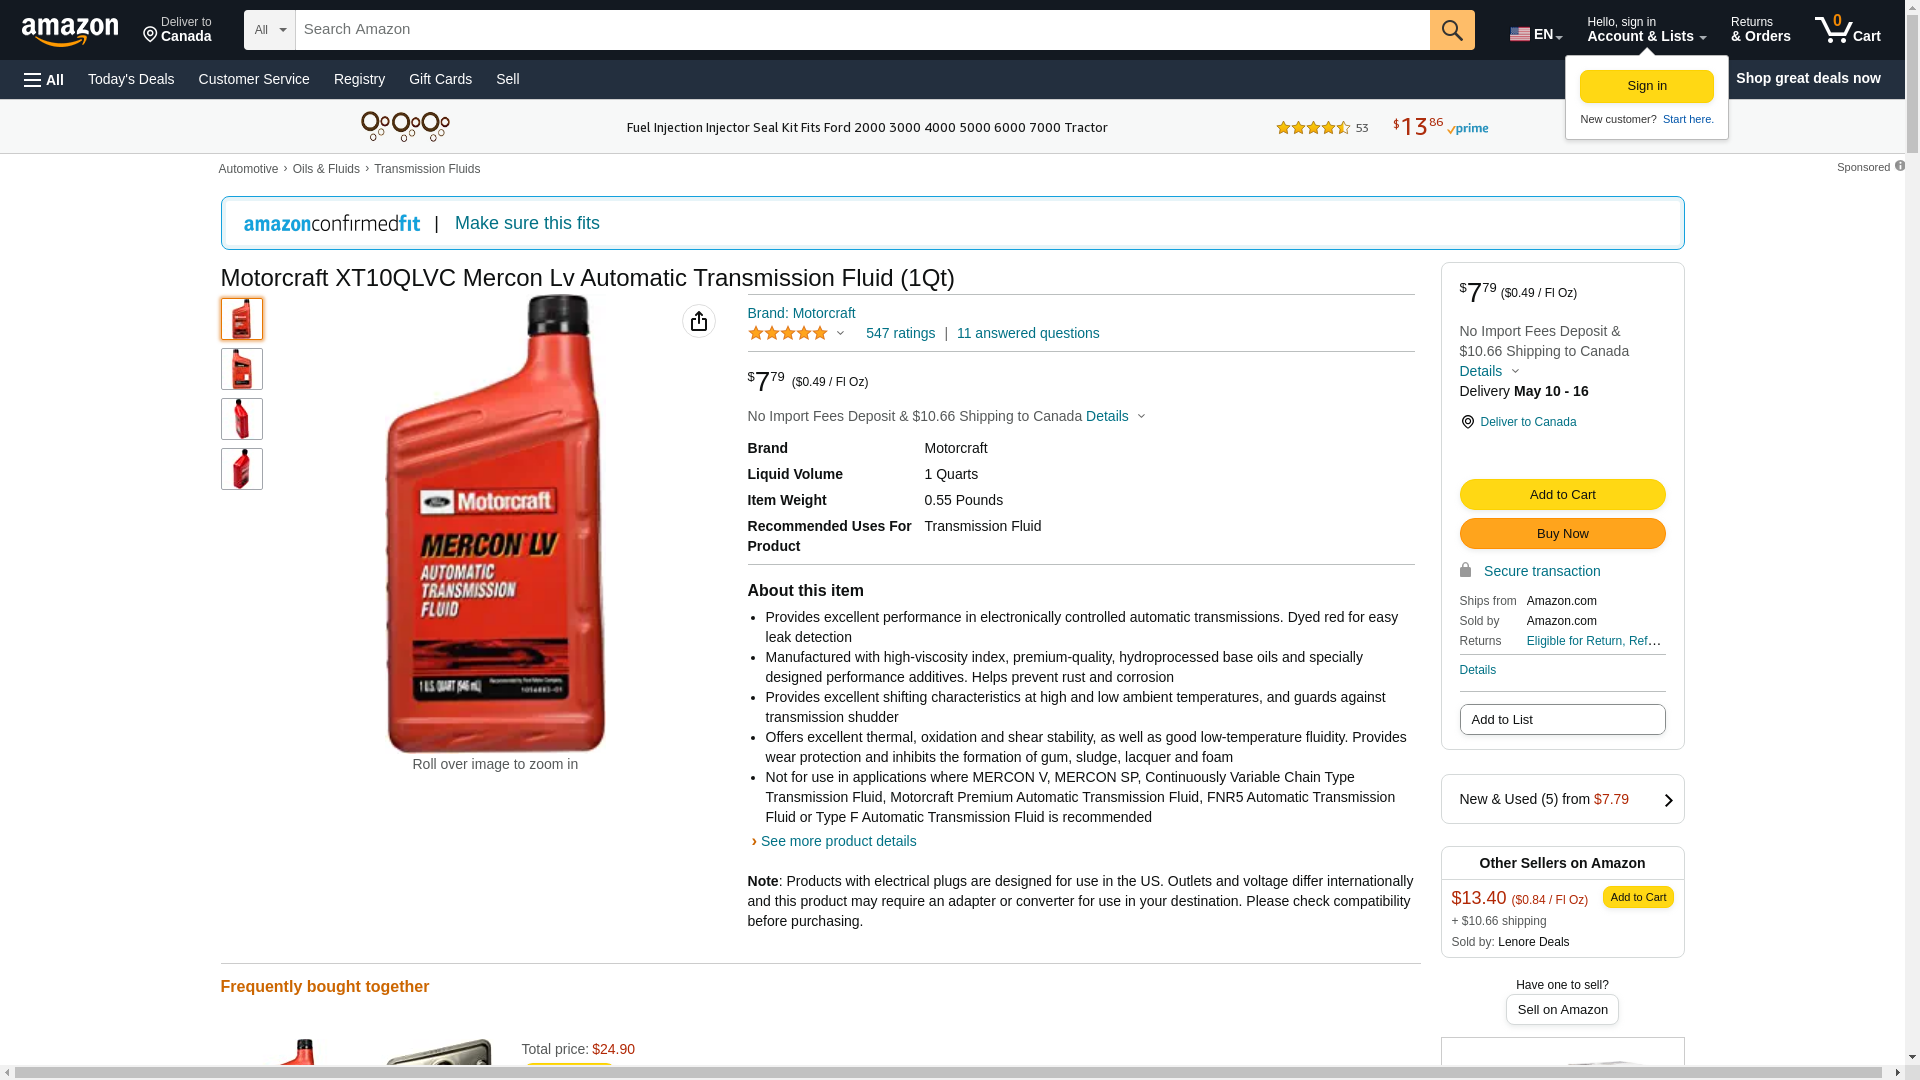The image size is (1920, 1080).
Task: Open the All hamburger menu
Action: (44, 79)
